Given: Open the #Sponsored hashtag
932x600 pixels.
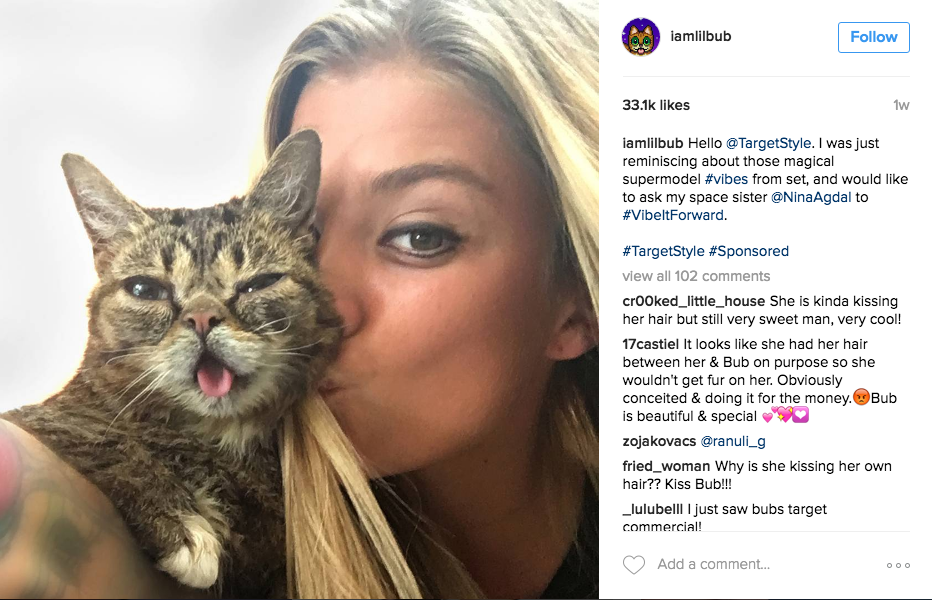Looking at the screenshot, I should tap(749, 251).
